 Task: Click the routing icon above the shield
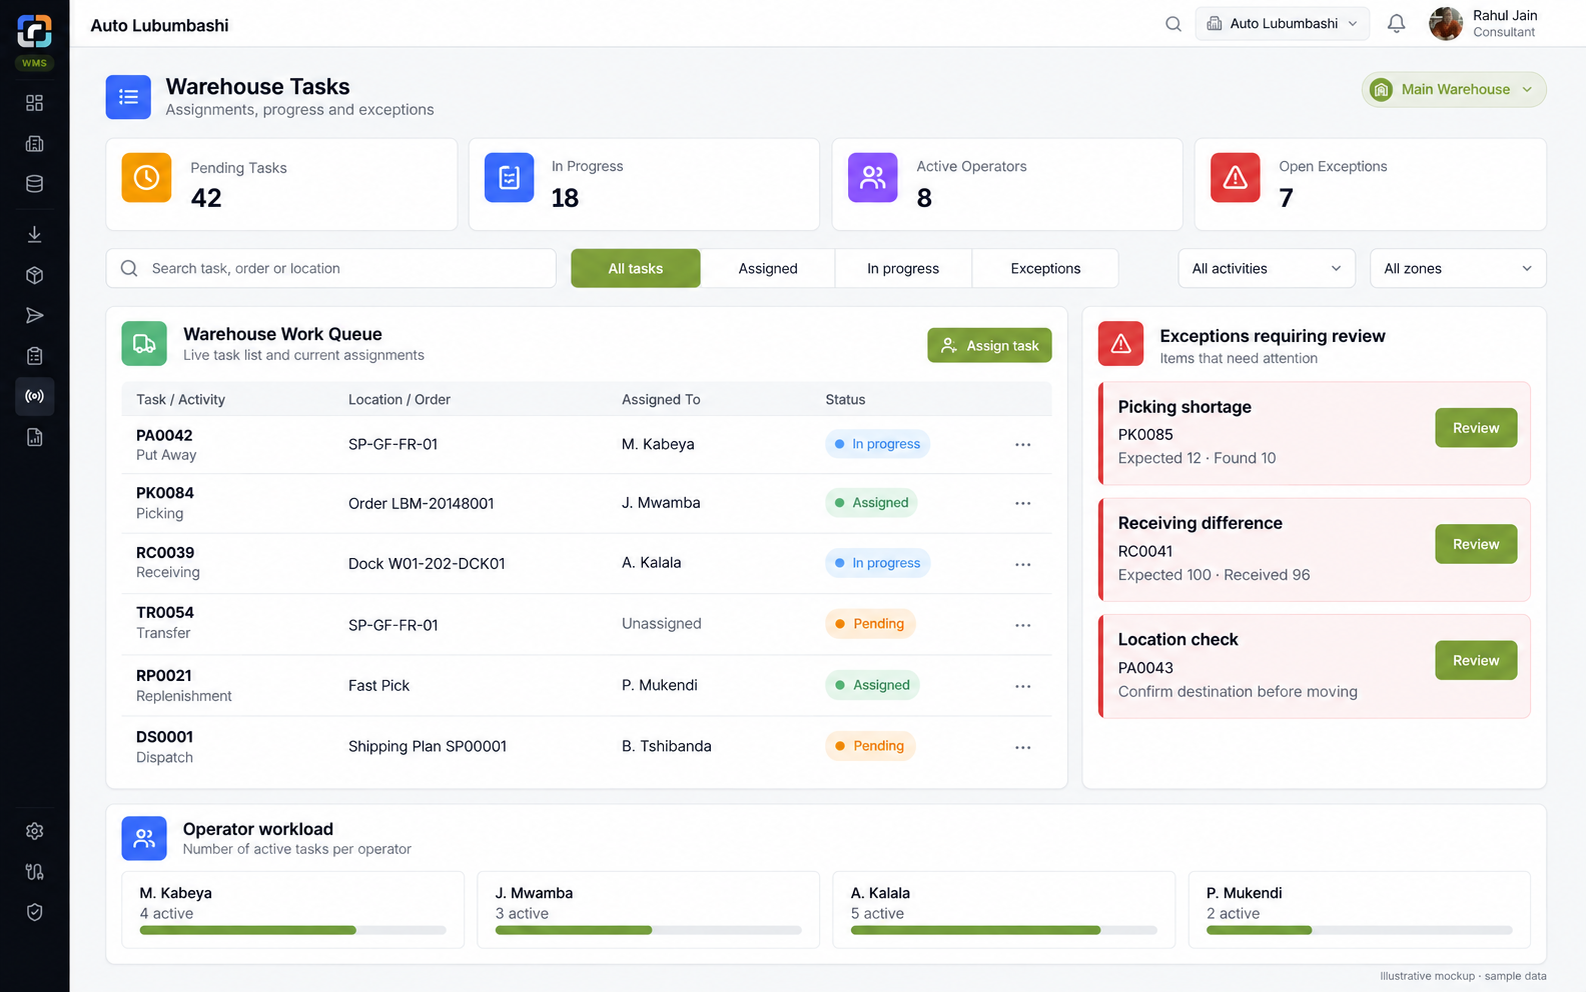(x=34, y=872)
